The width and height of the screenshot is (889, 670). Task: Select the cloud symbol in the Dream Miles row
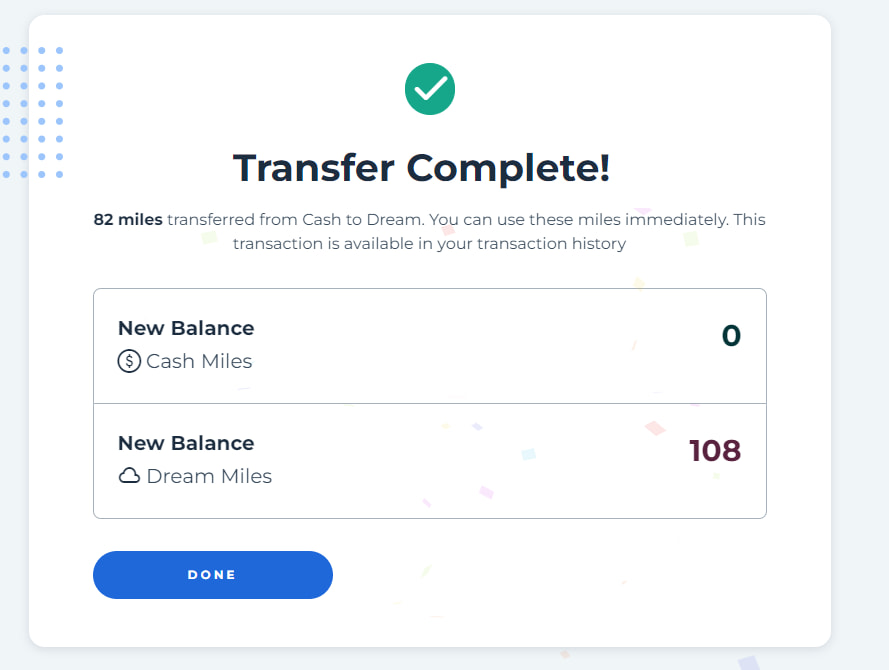tap(129, 476)
